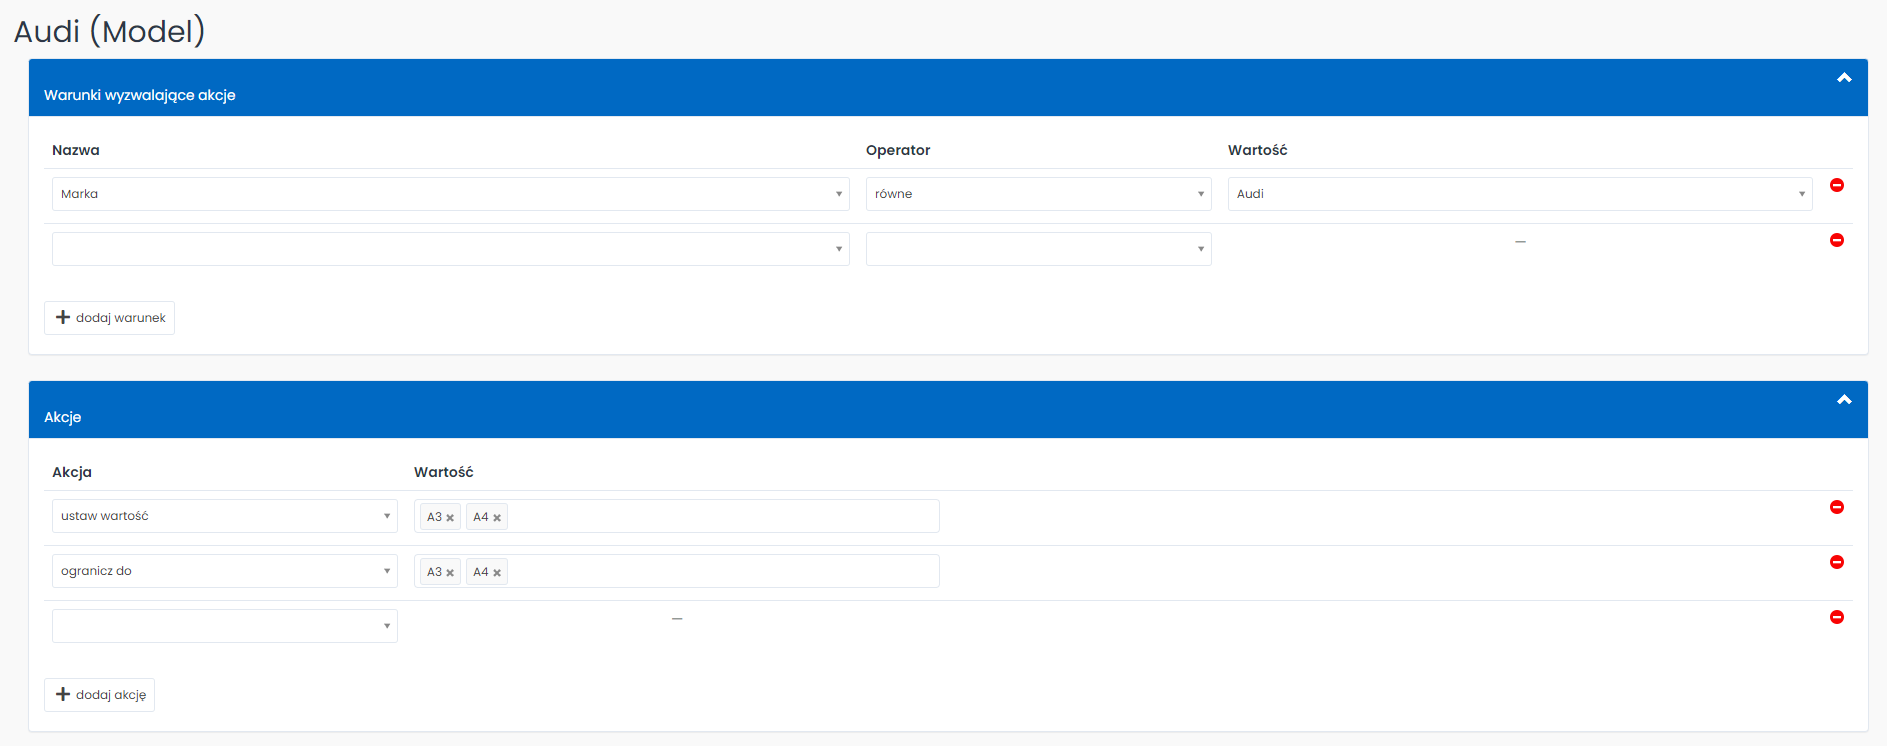Collapse the Akcje panel

point(1844,400)
